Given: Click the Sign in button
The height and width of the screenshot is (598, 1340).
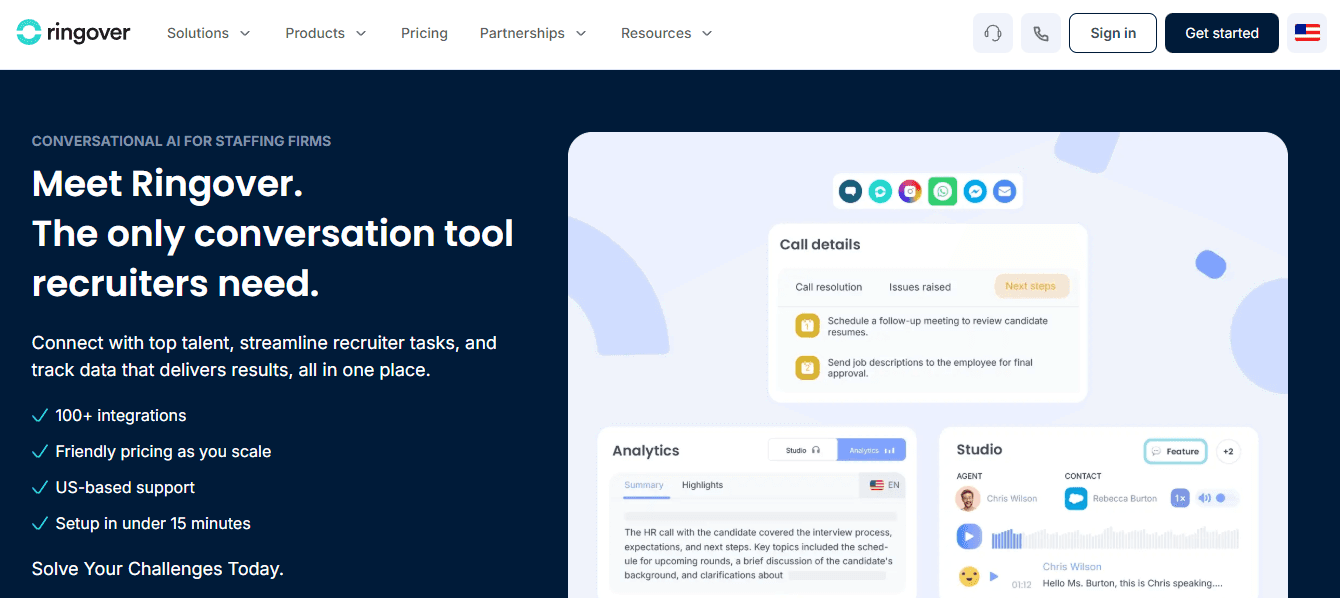Looking at the screenshot, I should point(1113,33).
